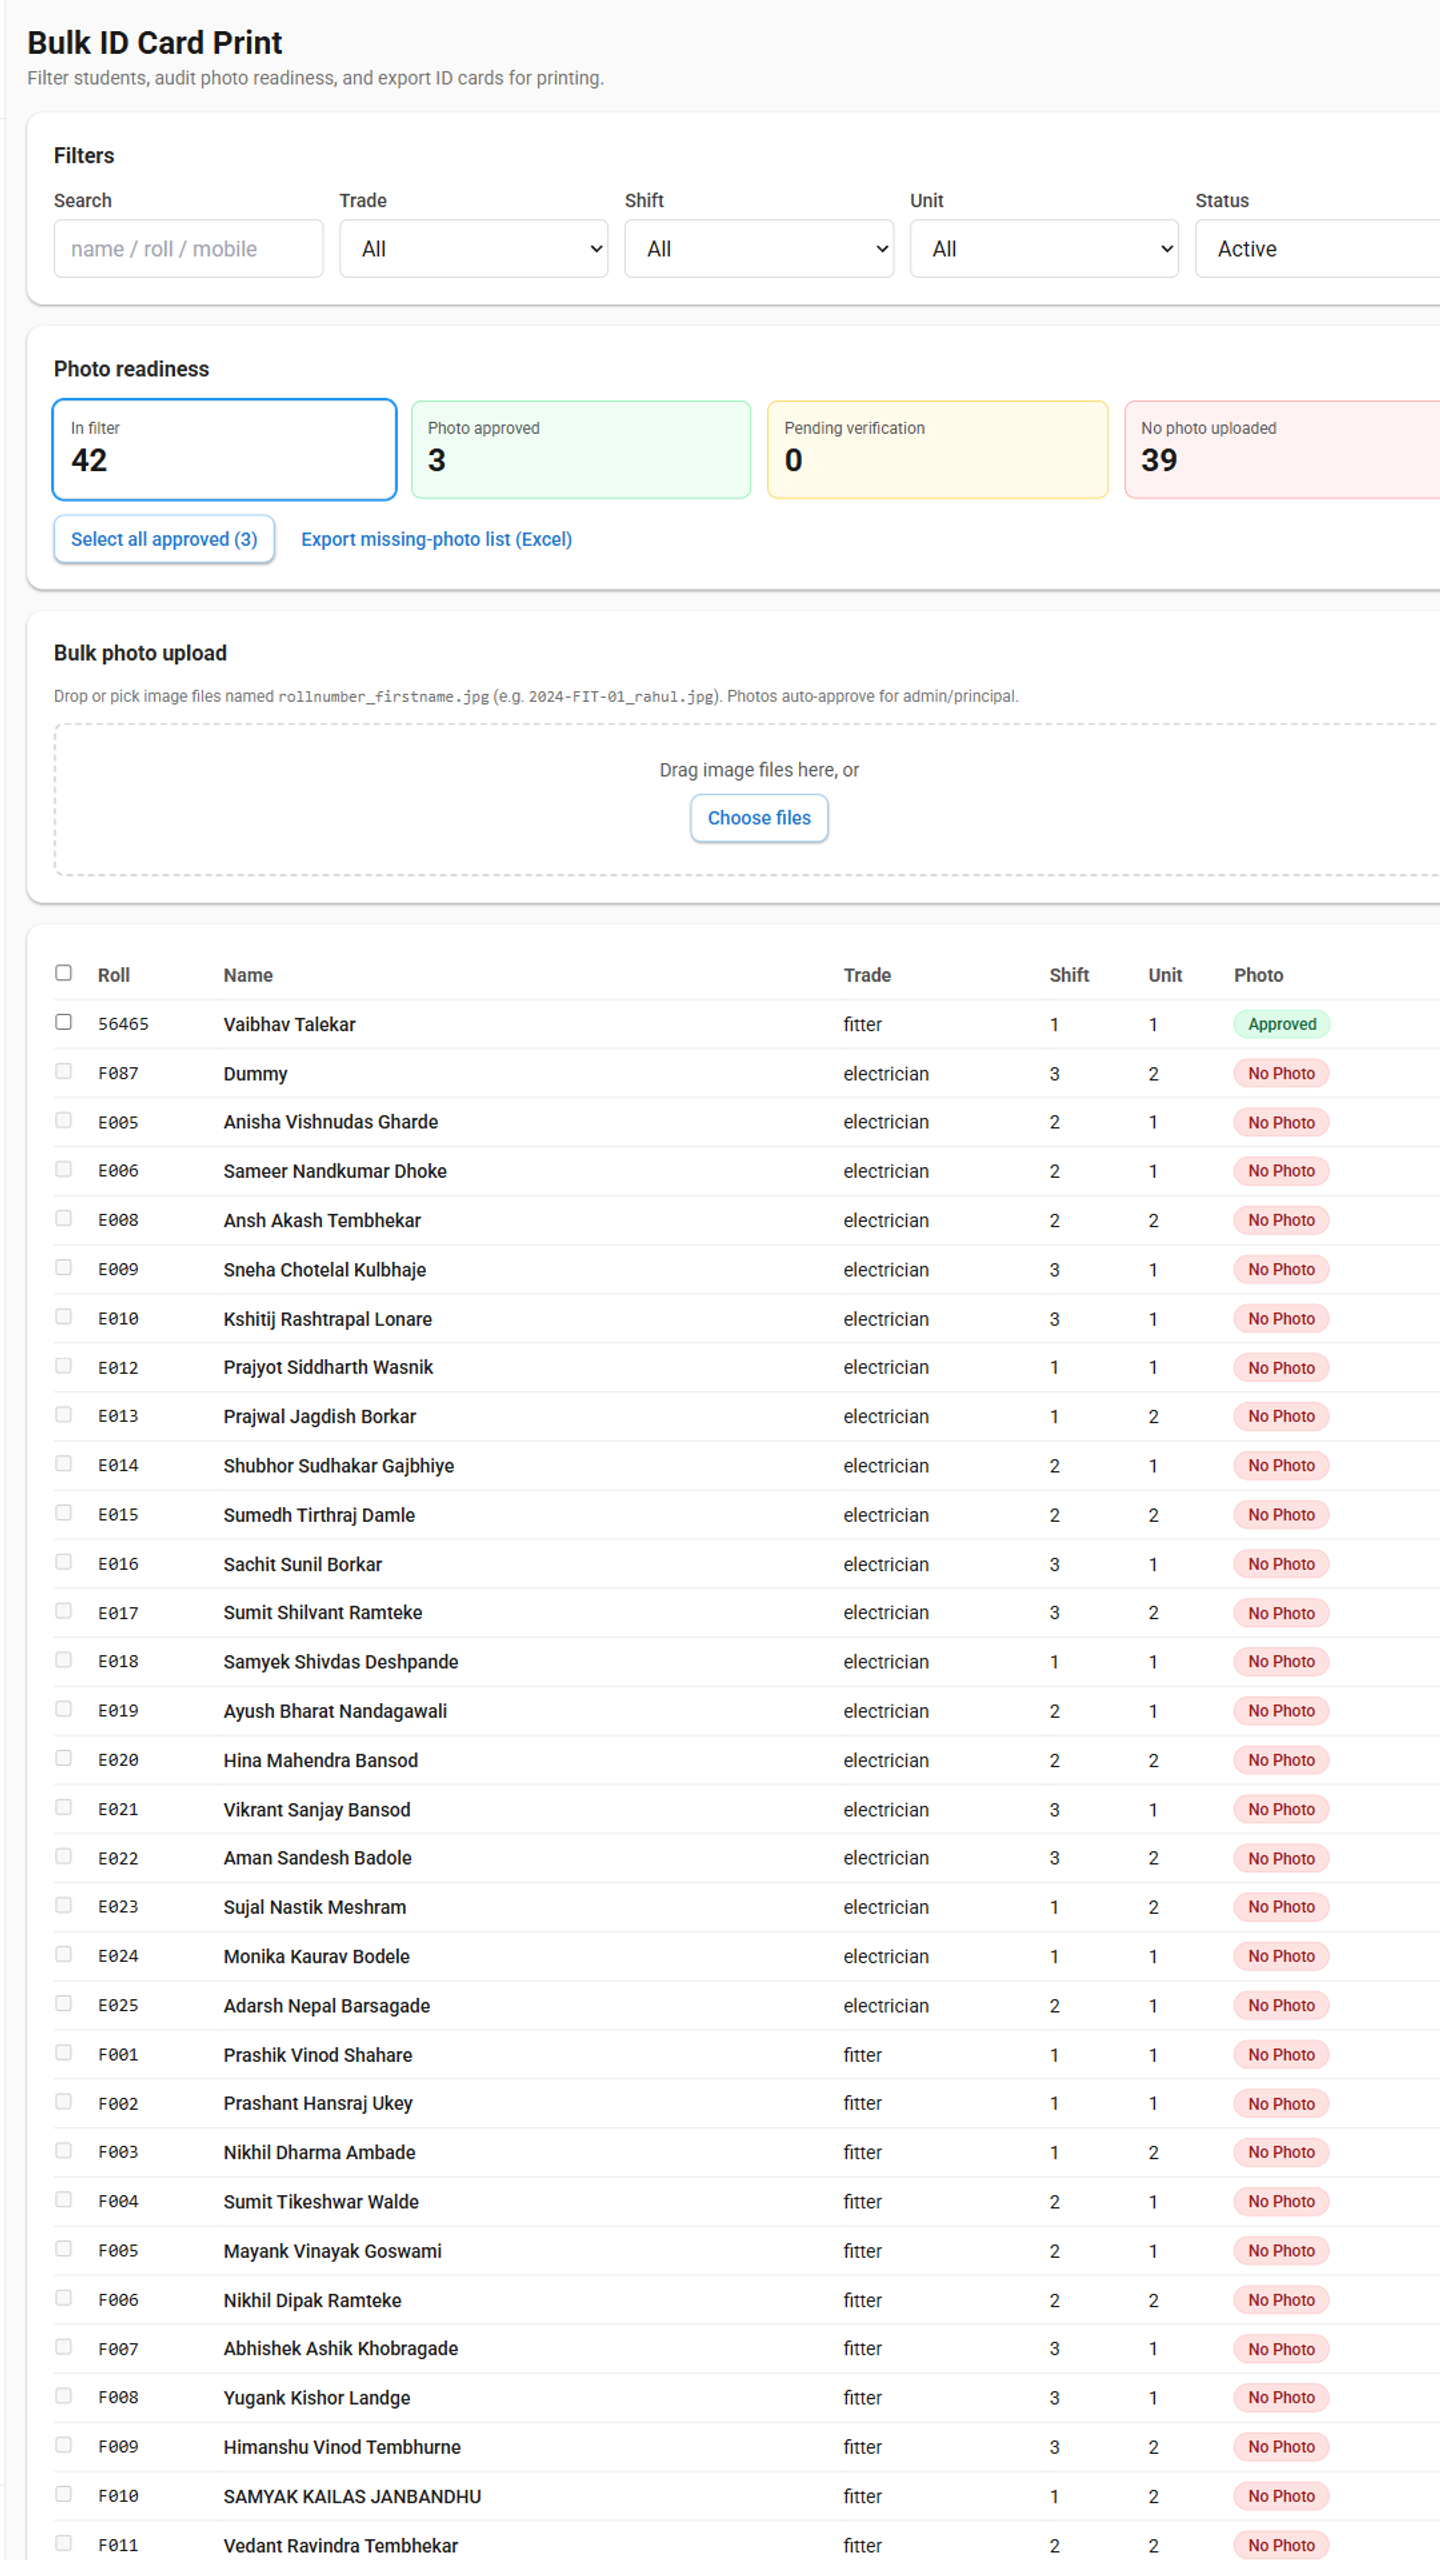Click Select all approved (3) button

click(x=164, y=539)
